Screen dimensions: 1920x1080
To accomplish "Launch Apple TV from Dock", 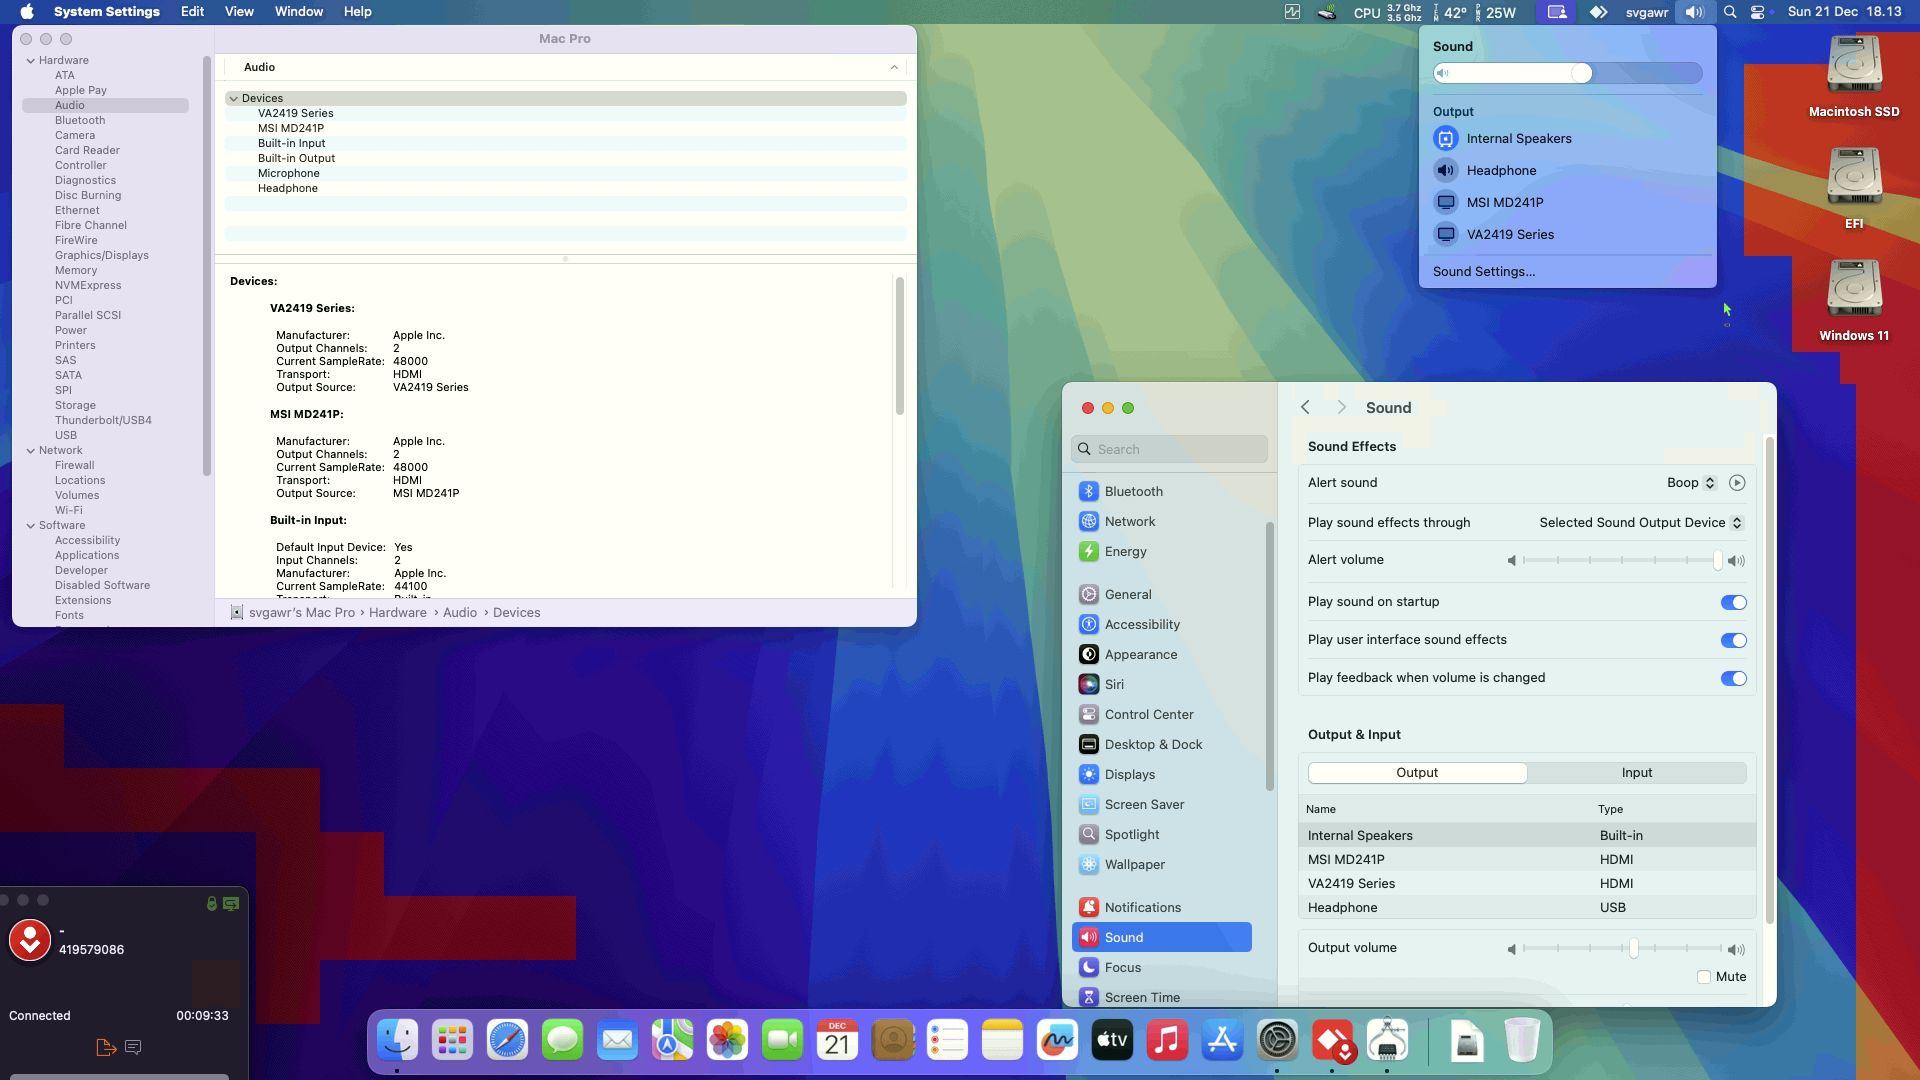I will click(1112, 1041).
